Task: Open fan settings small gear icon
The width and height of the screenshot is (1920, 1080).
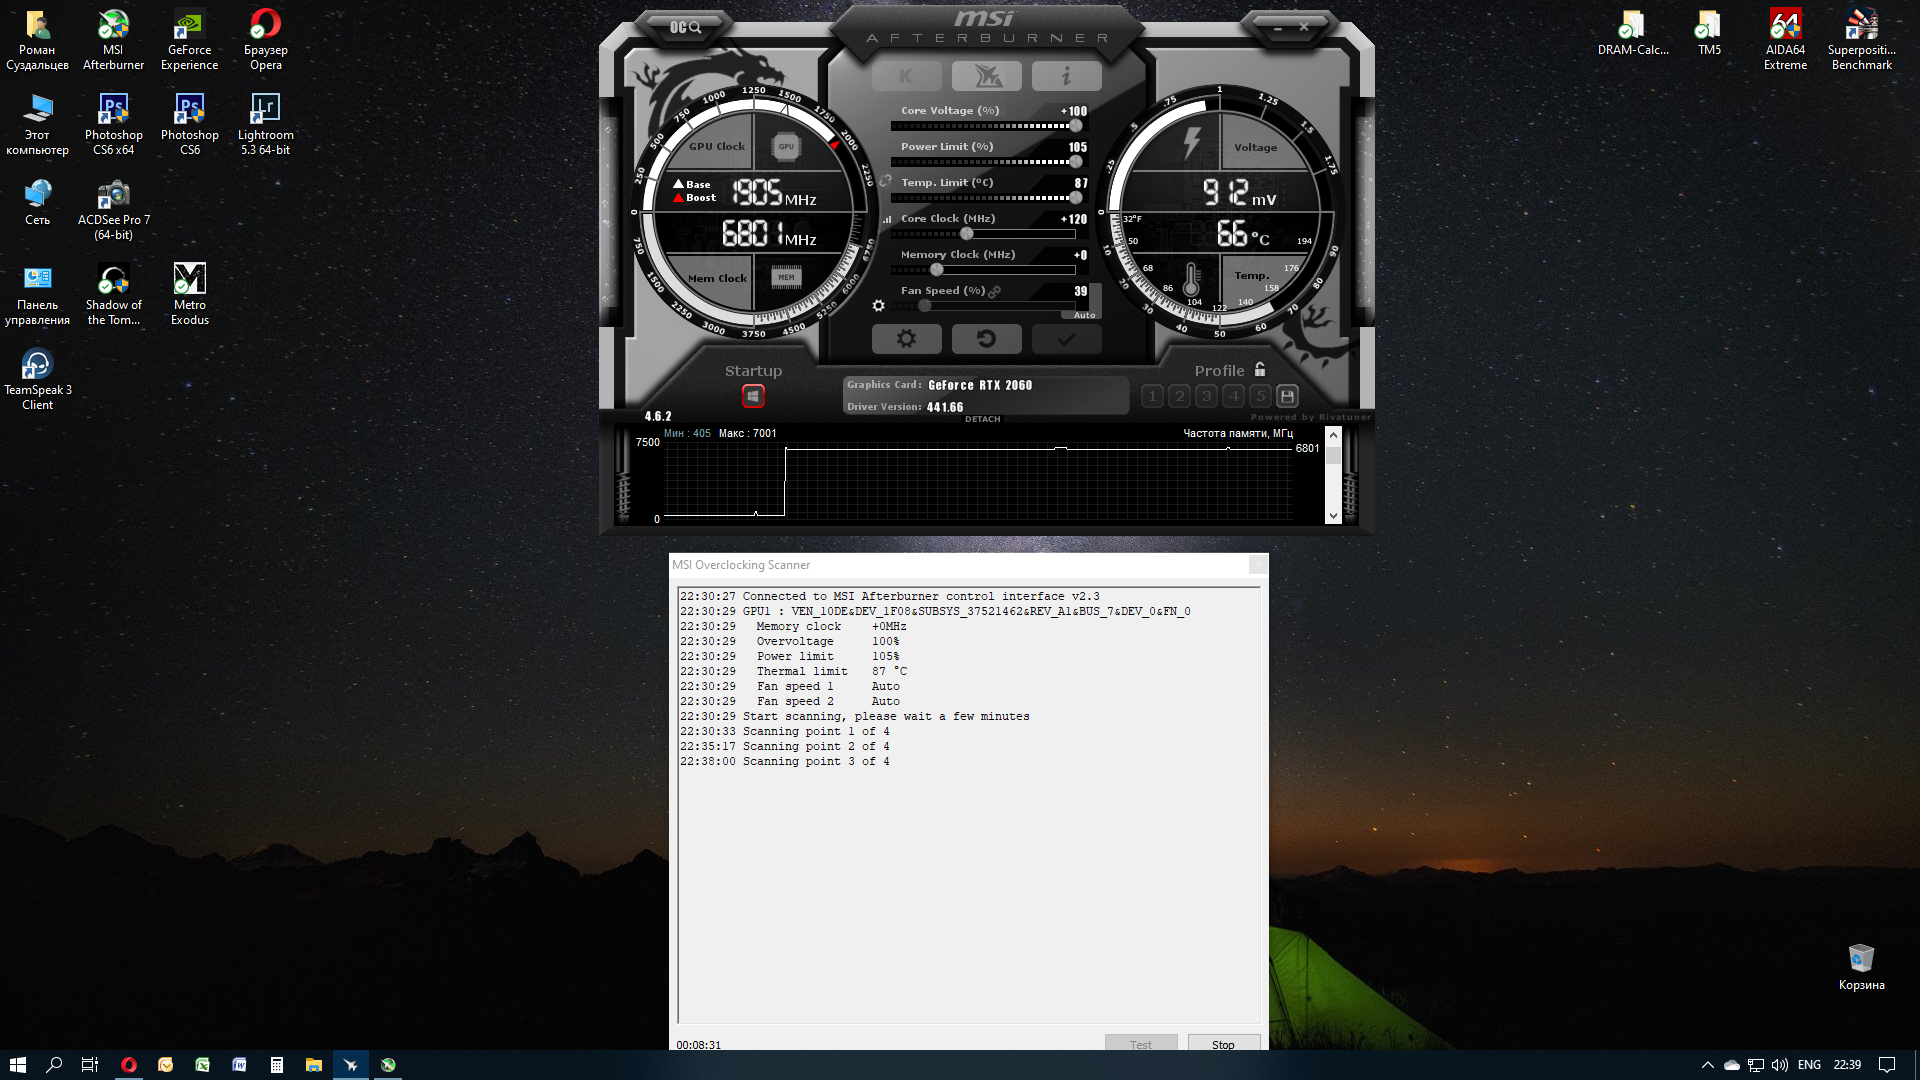Action: click(x=878, y=306)
